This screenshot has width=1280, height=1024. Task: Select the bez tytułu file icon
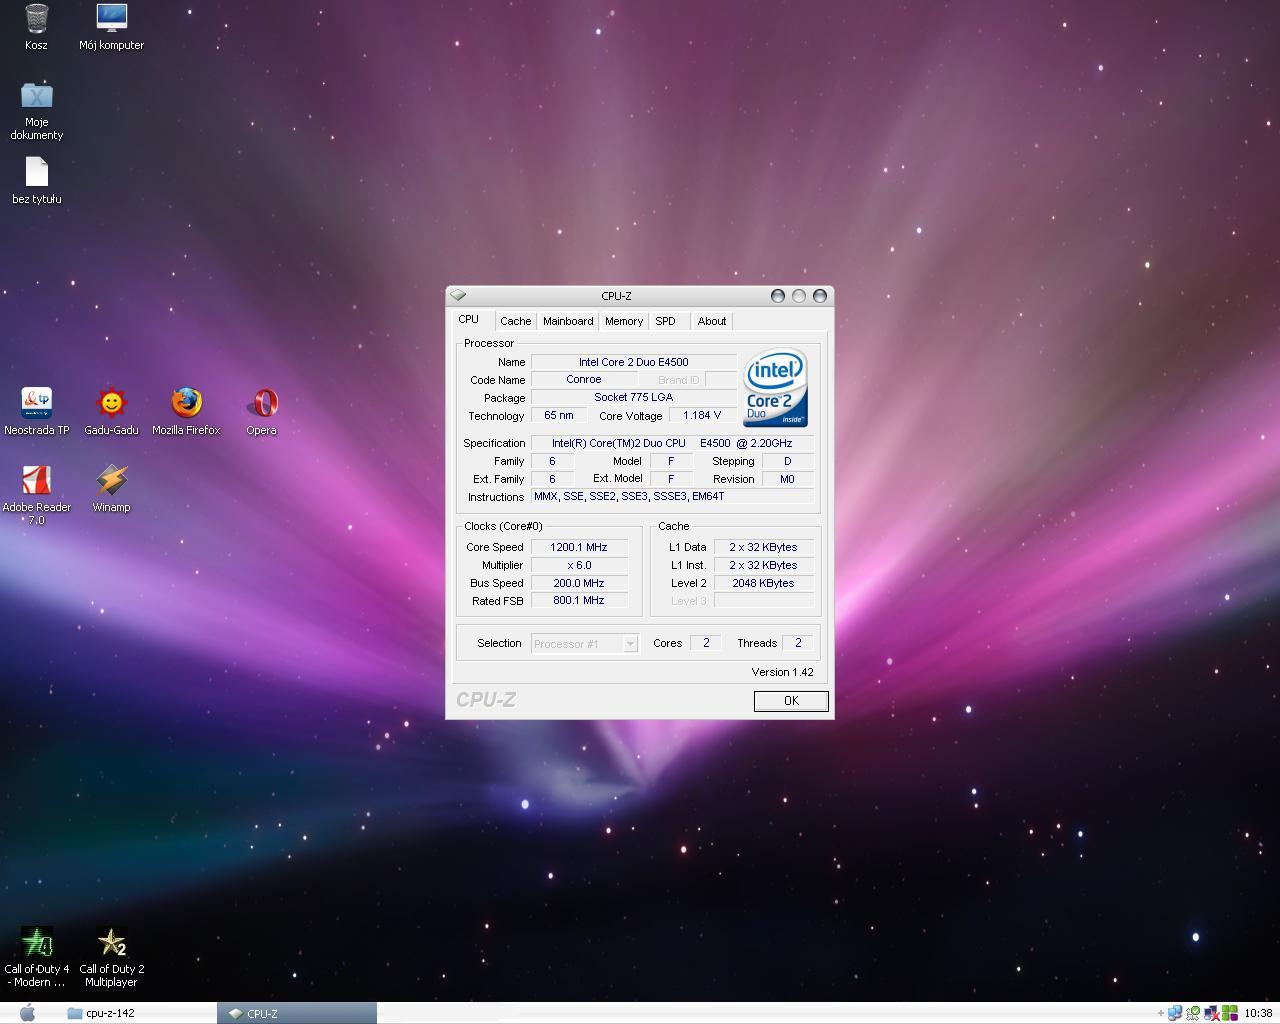pyautogui.click(x=37, y=180)
